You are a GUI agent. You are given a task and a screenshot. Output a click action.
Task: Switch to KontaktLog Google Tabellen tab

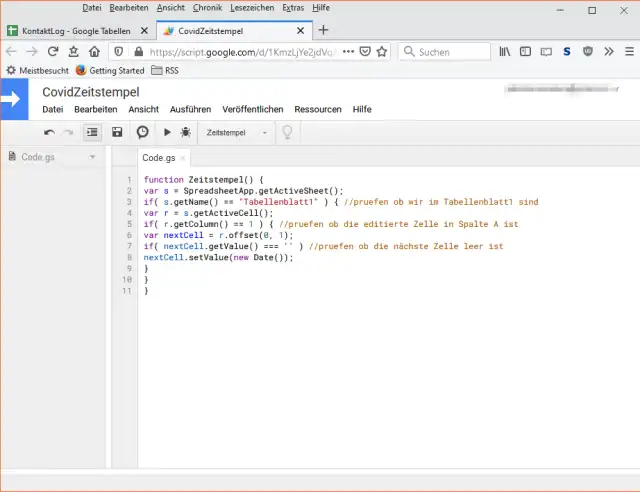tap(75, 30)
